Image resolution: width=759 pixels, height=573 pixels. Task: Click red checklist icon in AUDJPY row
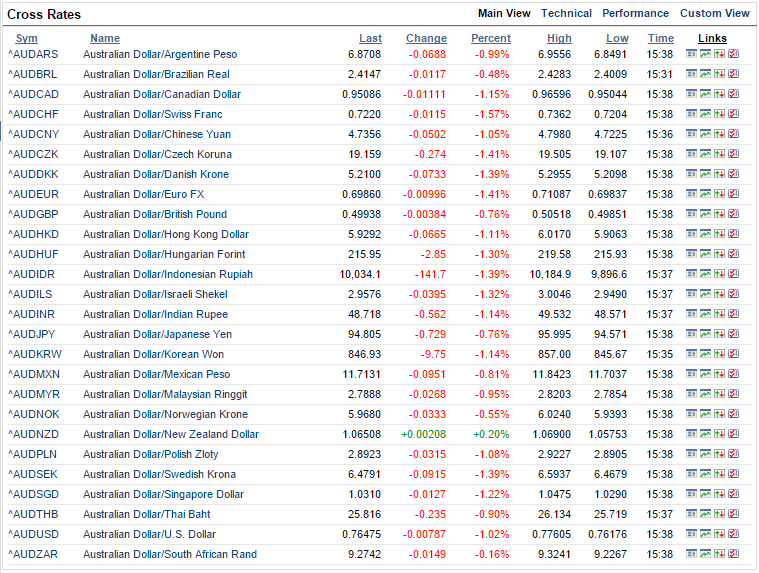click(x=733, y=334)
